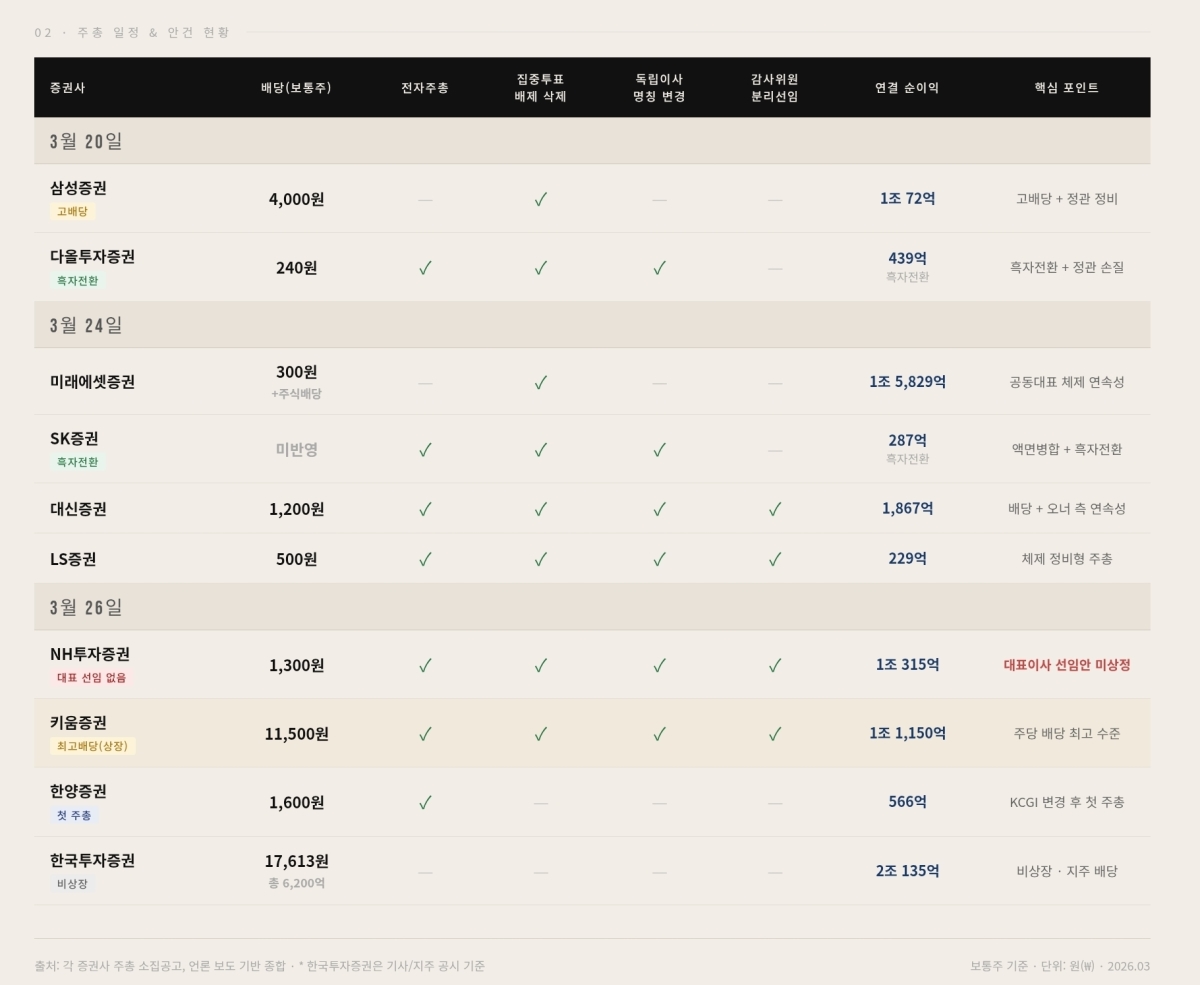Click 다올투자증권's 독립이사 명칭 변경 checkmark
Viewport: 1200px width, 985px height.
pos(659,268)
